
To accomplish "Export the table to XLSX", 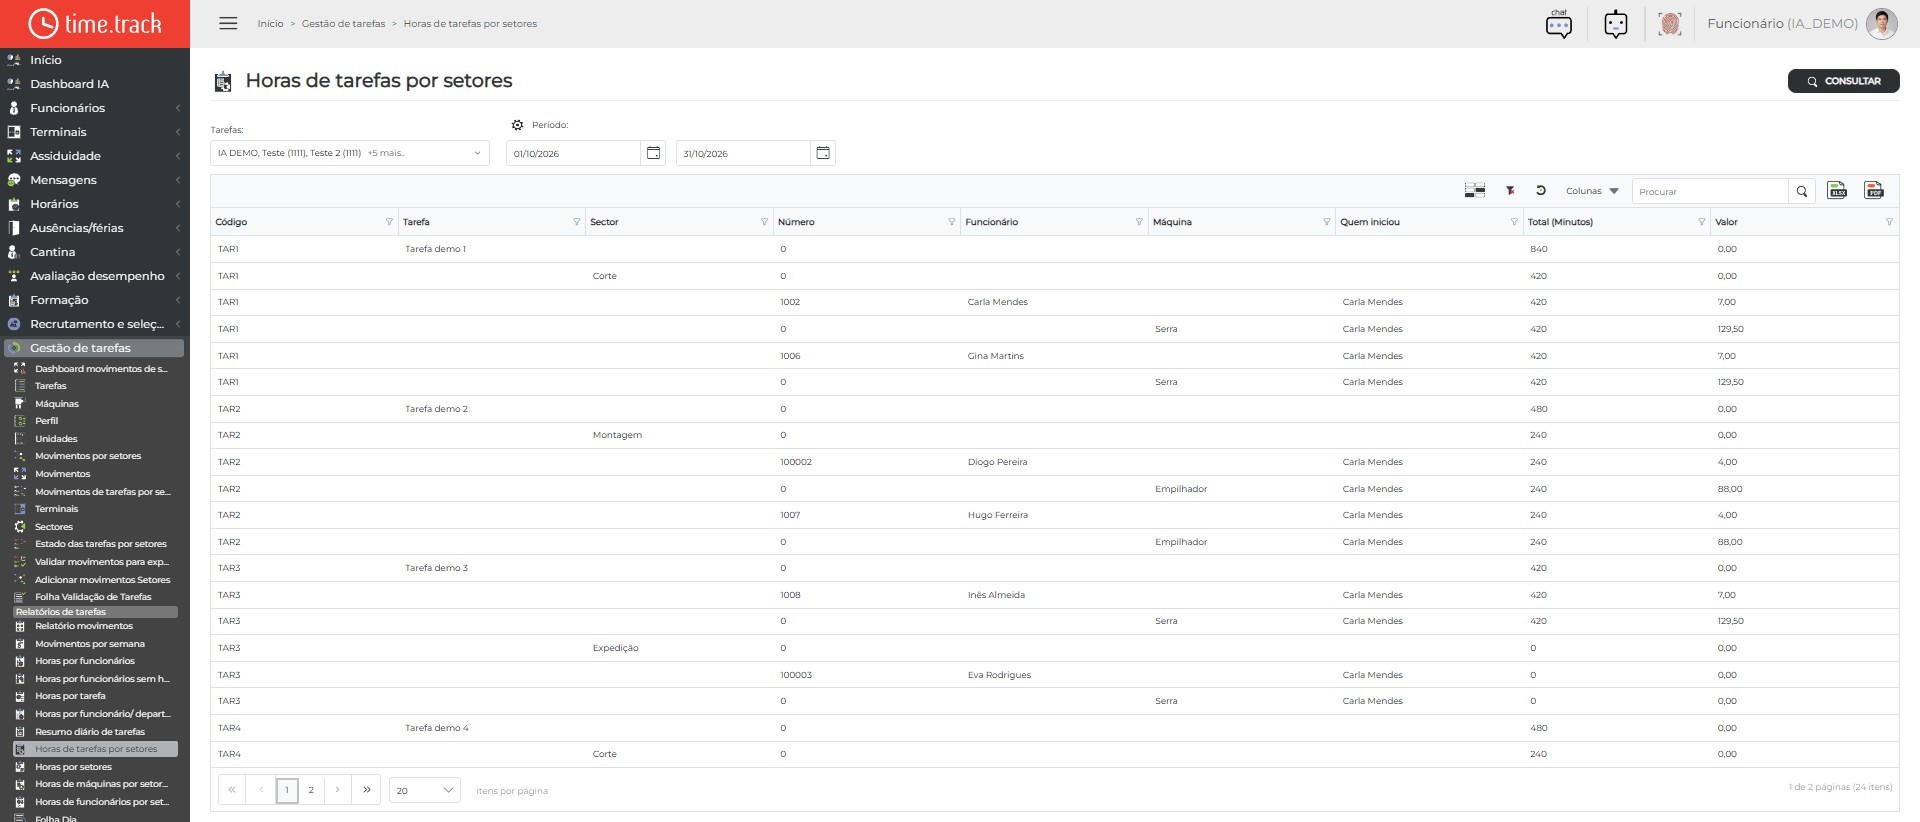I will tap(1837, 191).
